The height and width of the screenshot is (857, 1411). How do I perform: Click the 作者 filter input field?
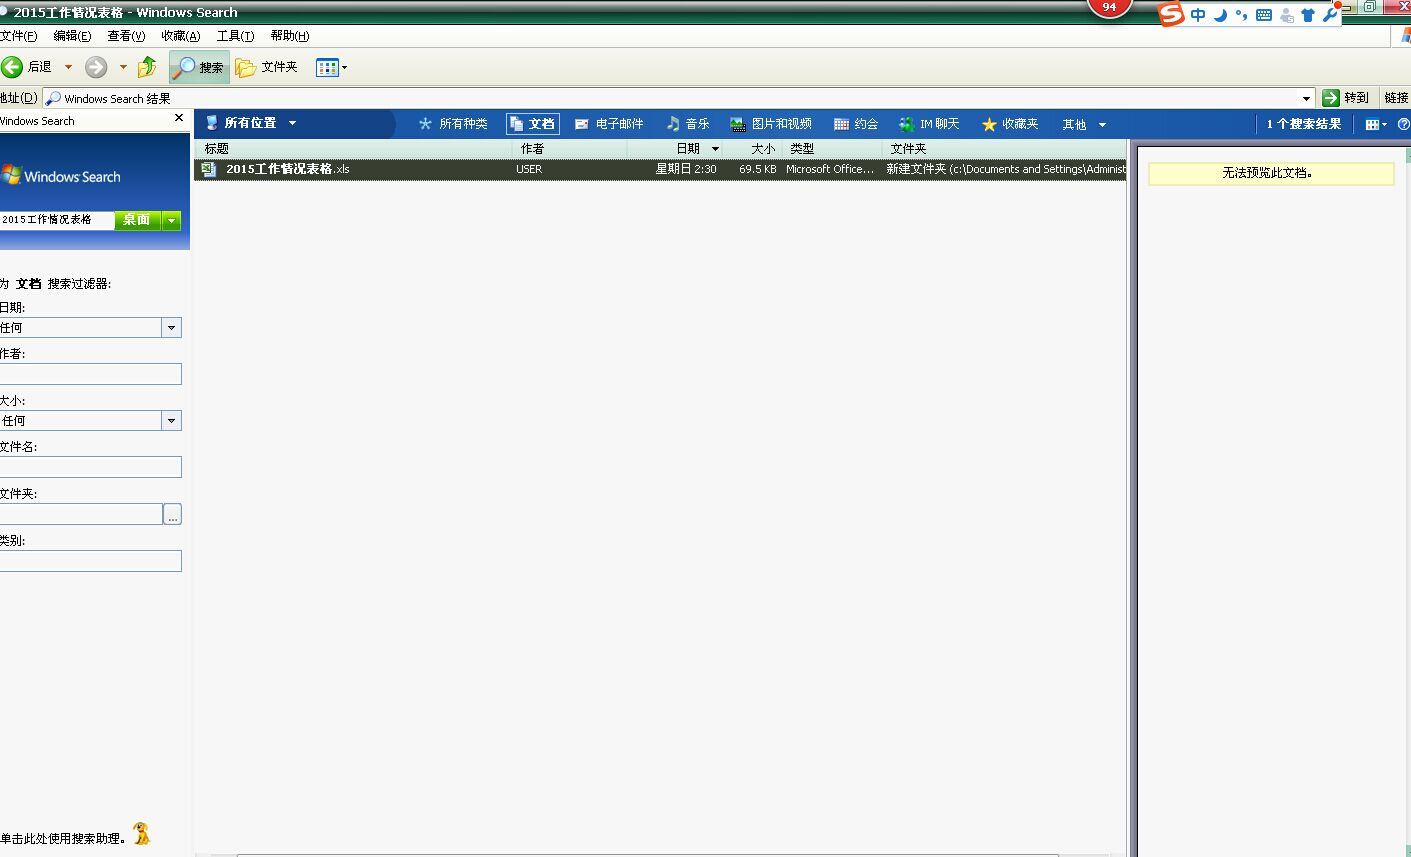[x=90, y=374]
